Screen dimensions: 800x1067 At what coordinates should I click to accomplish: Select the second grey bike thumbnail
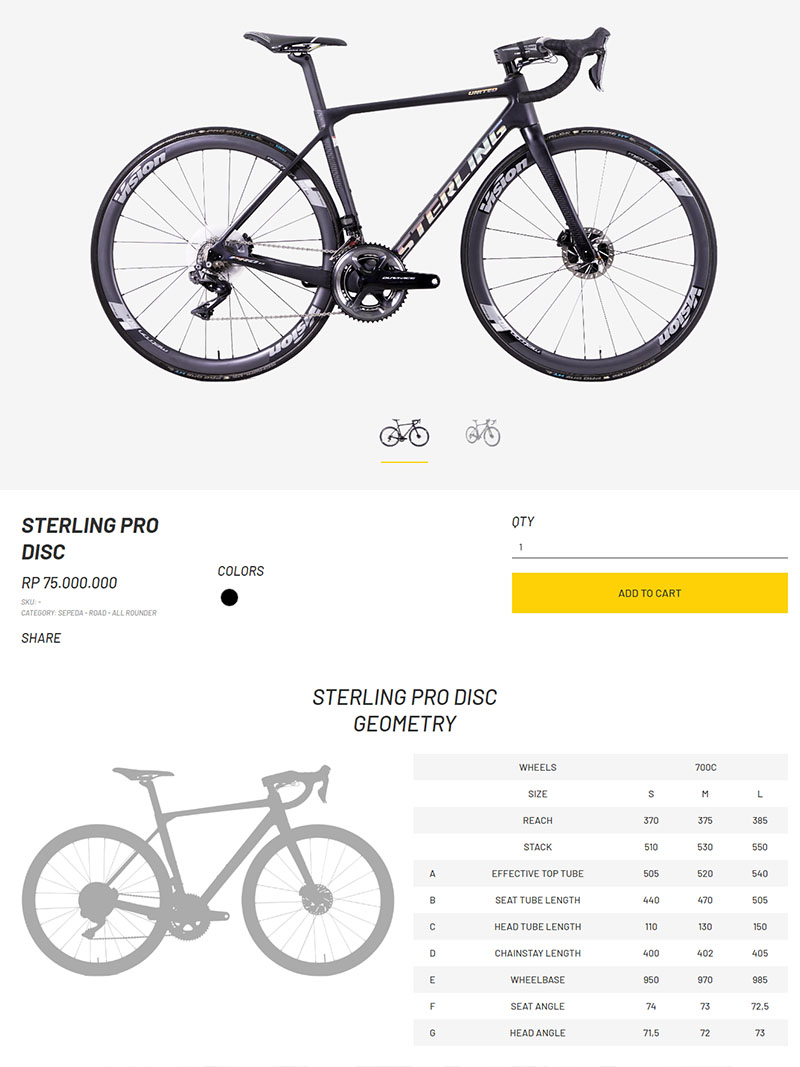tap(482, 433)
